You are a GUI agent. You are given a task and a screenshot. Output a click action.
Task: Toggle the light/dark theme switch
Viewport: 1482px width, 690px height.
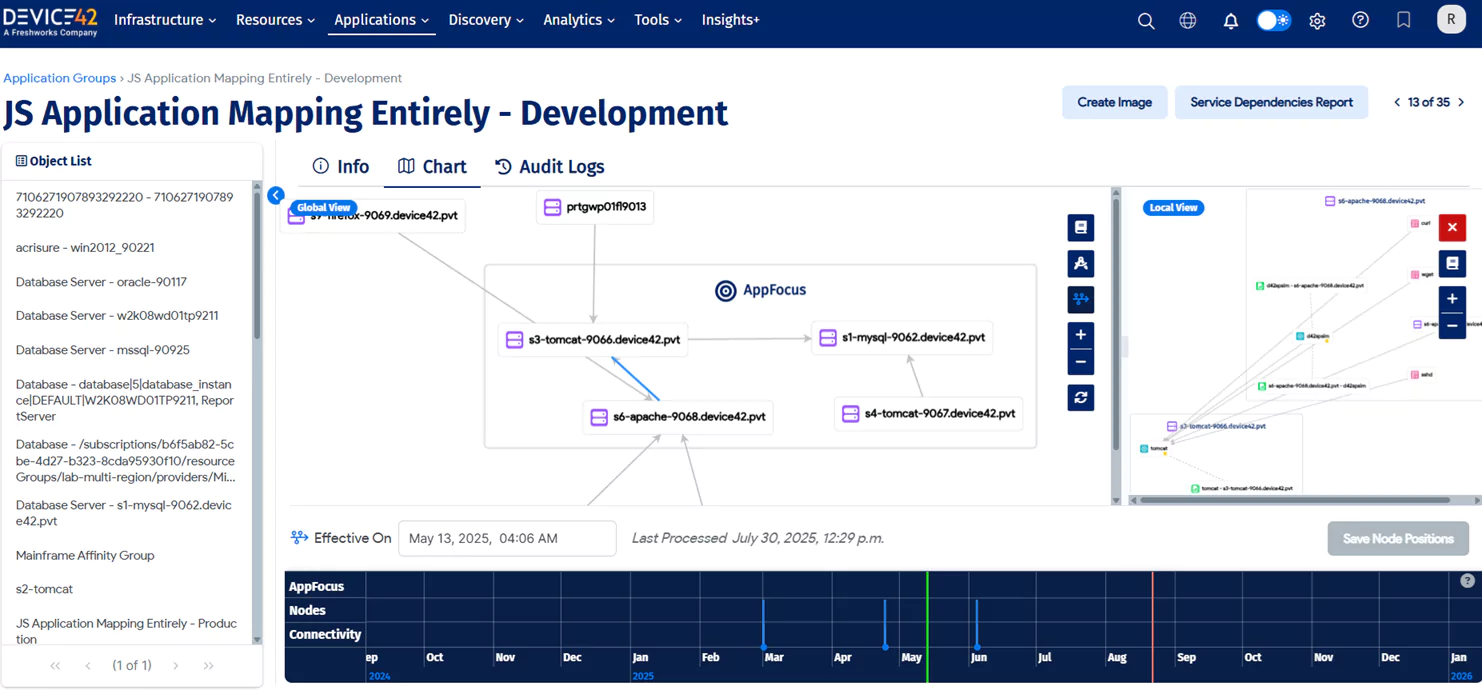pyautogui.click(x=1273, y=21)
